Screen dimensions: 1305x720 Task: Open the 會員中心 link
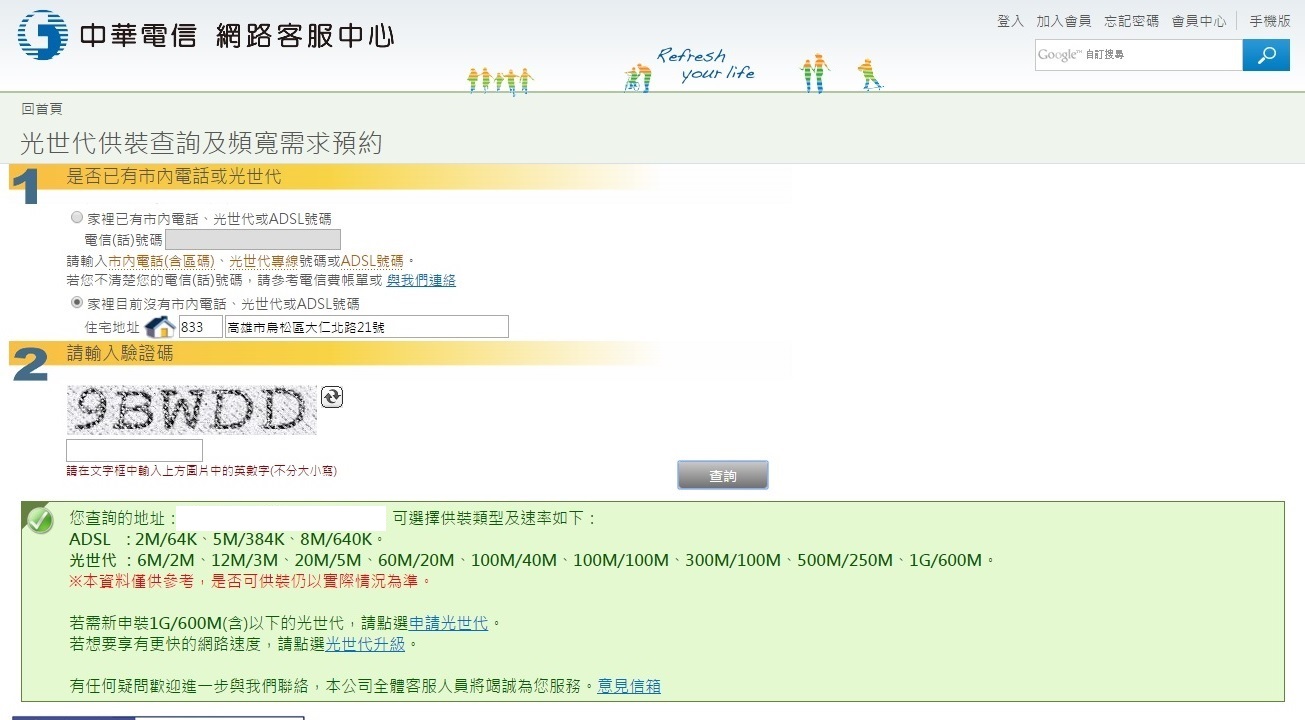[x=1199, y=21]
